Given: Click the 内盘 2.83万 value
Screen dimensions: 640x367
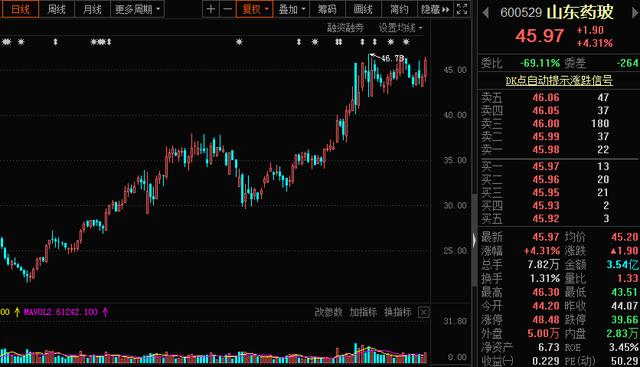Looking at the screenshot, I should (622, 334).
